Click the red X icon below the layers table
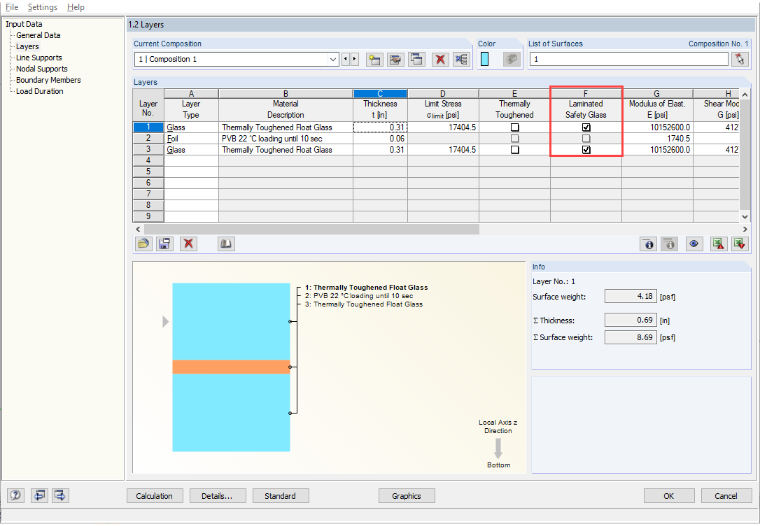The image size is (760, 526). (189, 243)
